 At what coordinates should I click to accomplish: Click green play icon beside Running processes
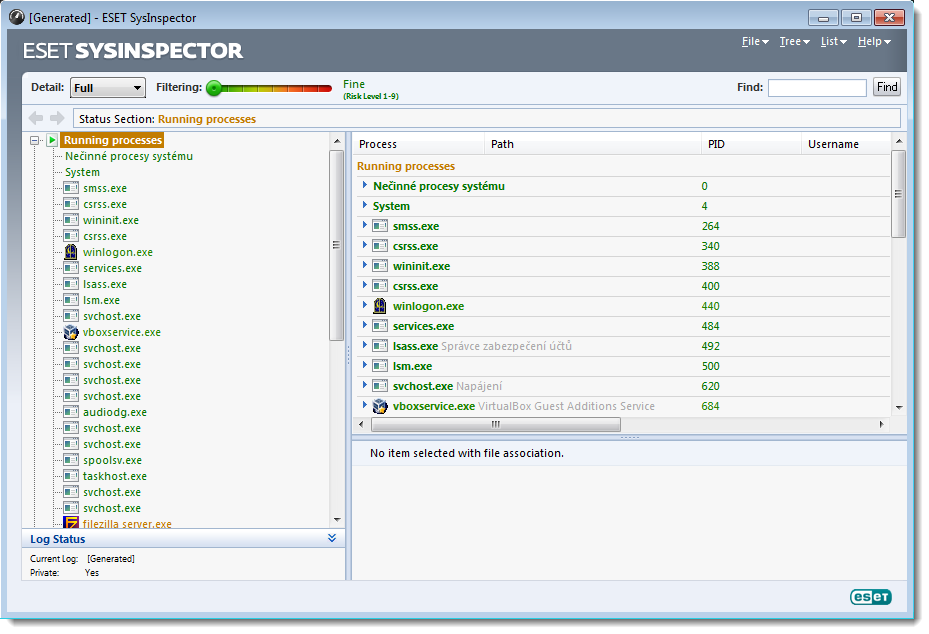tap(52, 140)
